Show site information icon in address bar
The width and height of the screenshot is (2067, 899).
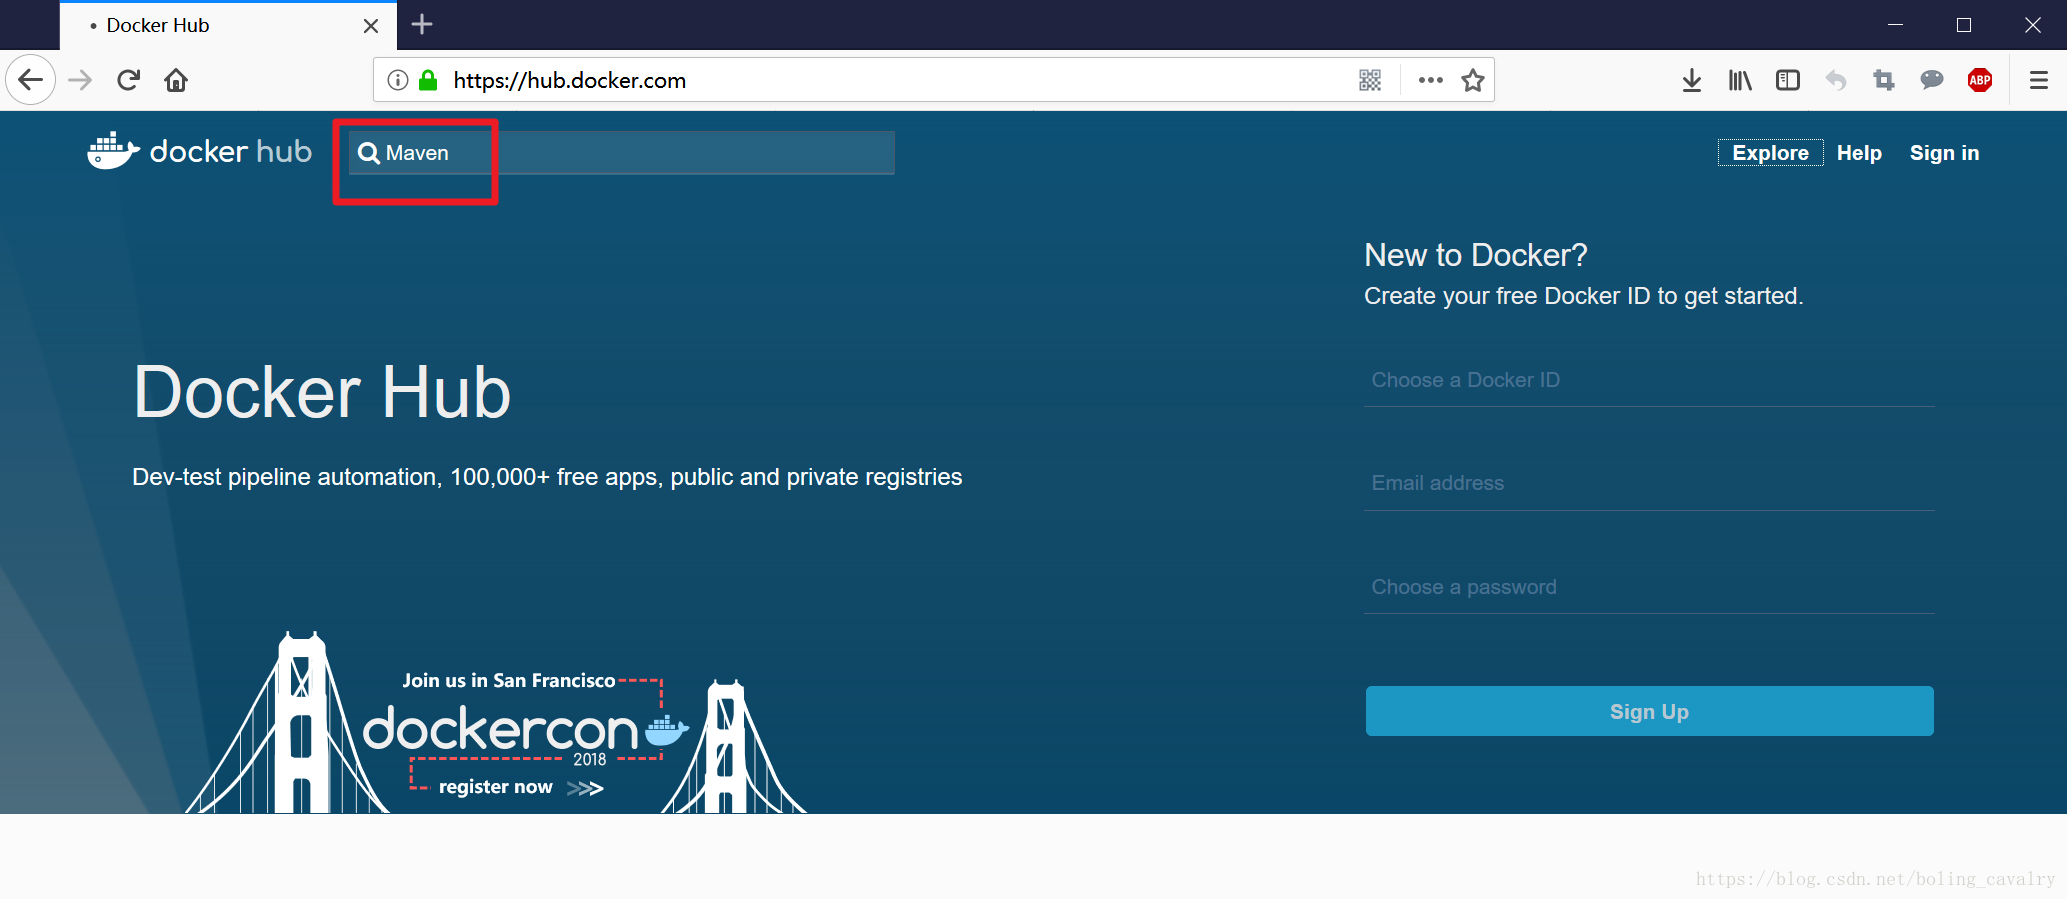(x=398, y=80)
